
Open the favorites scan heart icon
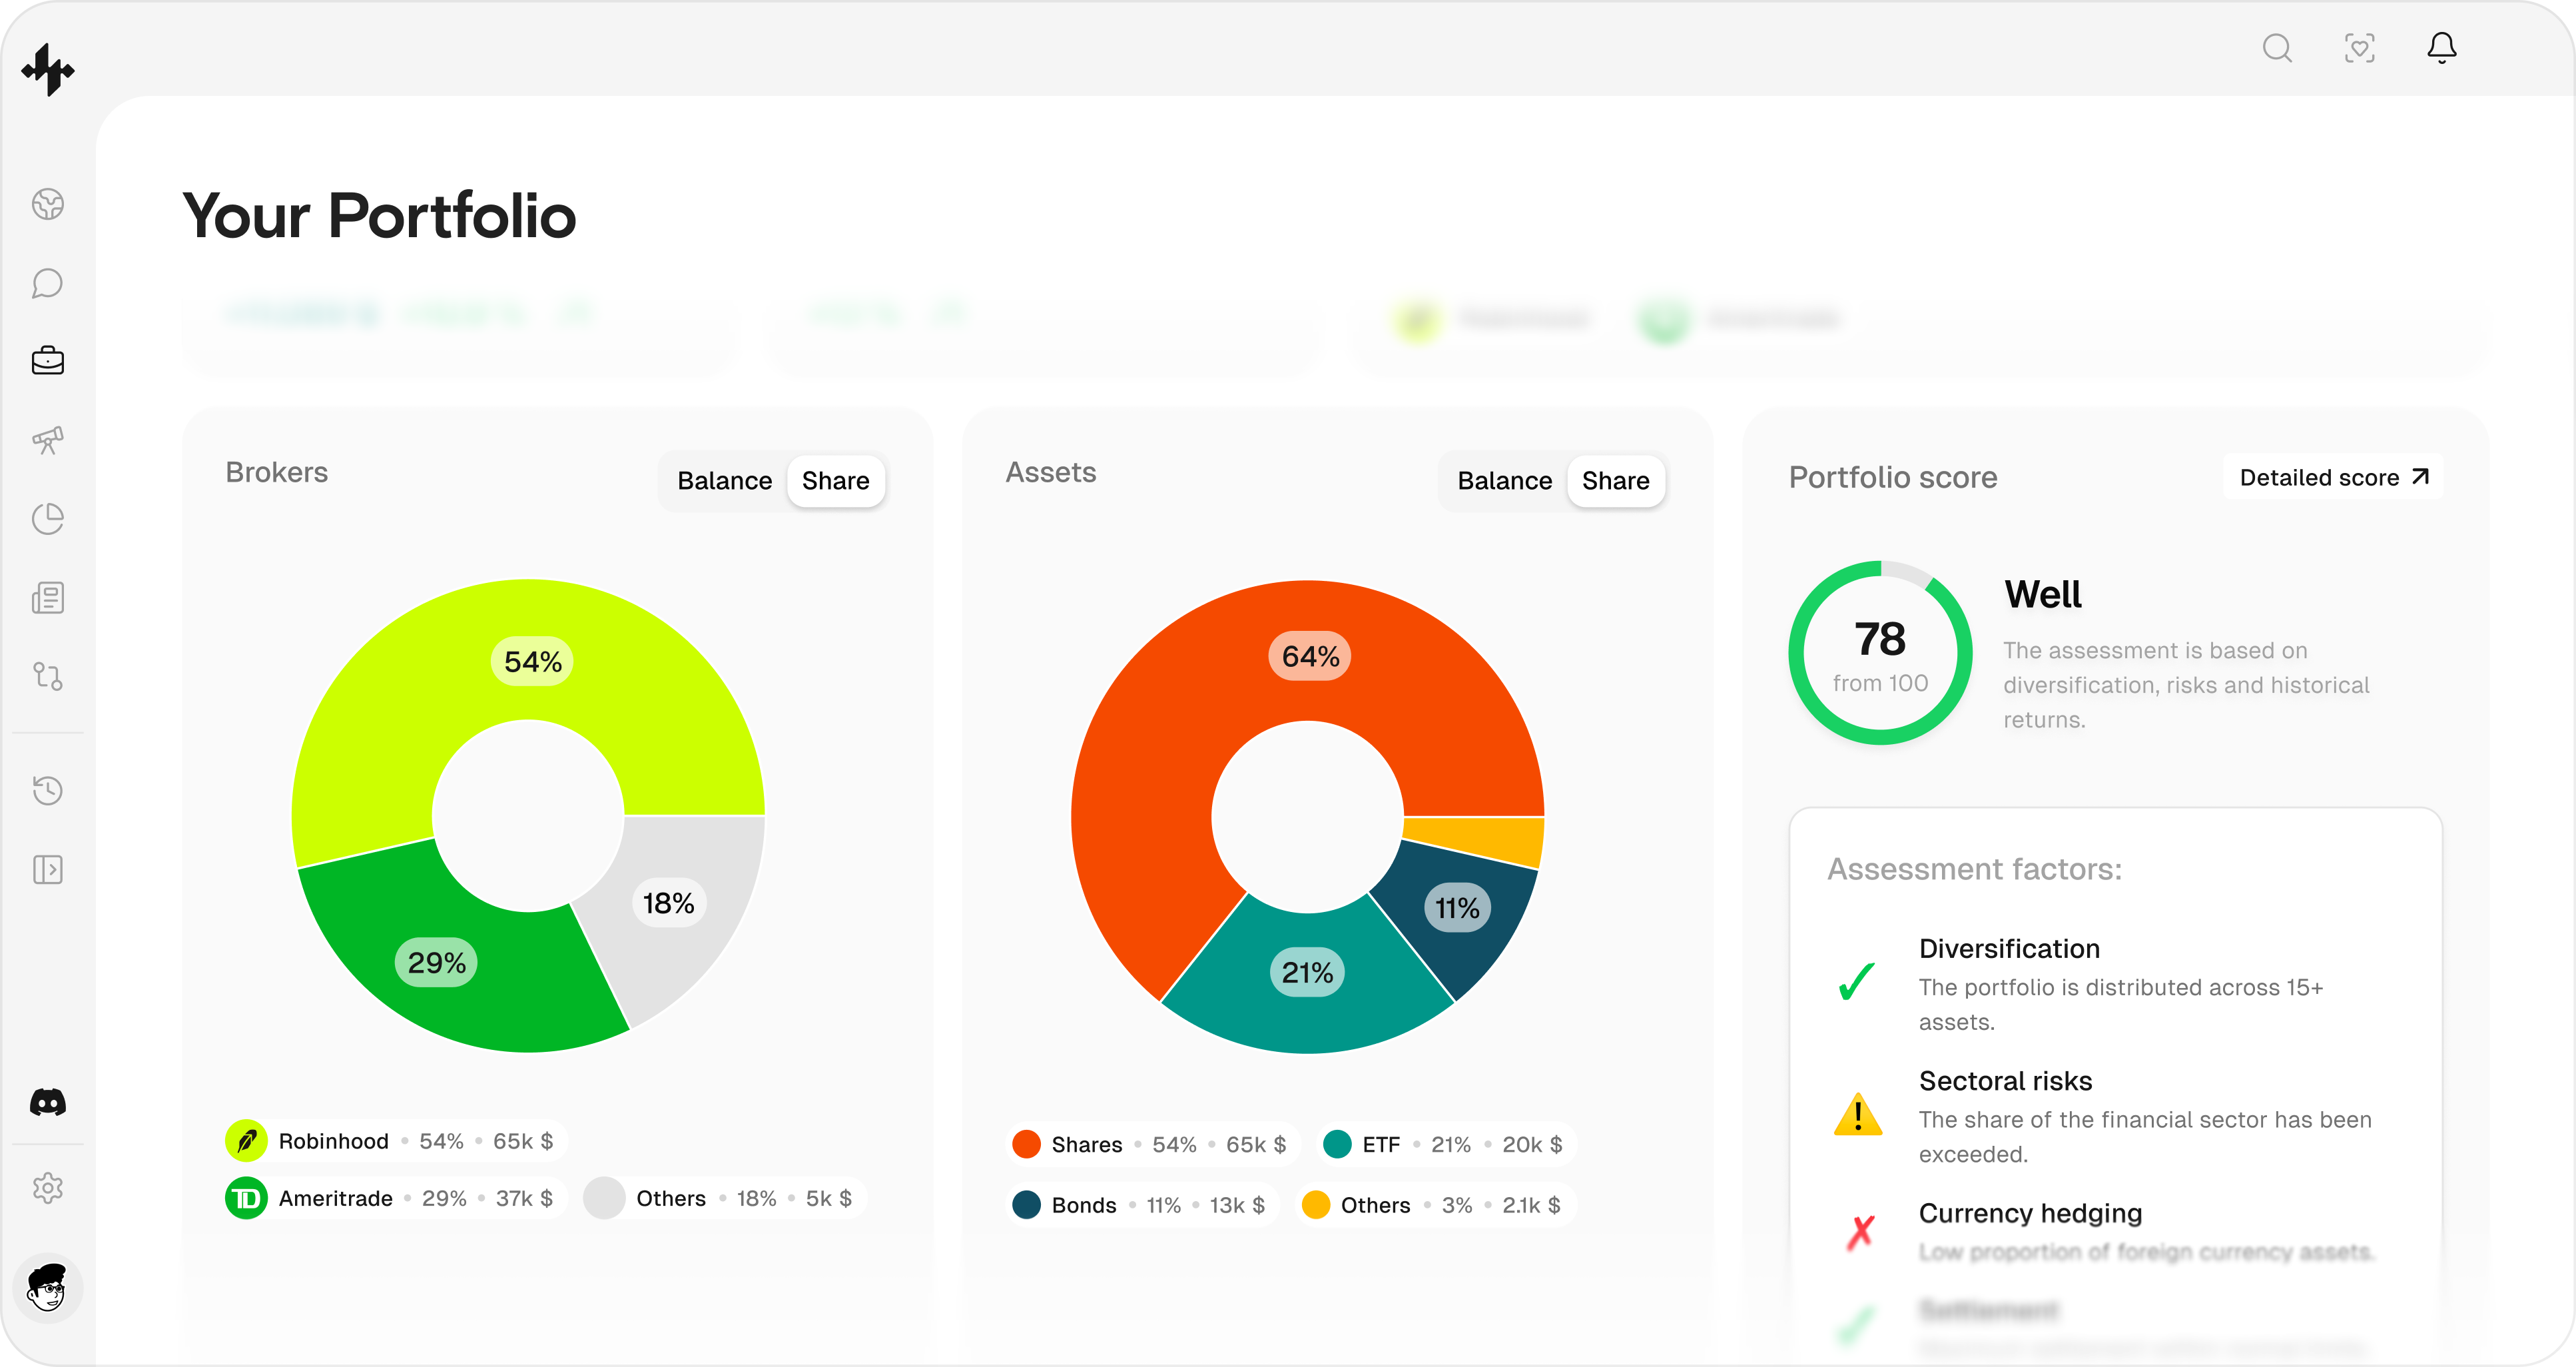(2359, 48)
